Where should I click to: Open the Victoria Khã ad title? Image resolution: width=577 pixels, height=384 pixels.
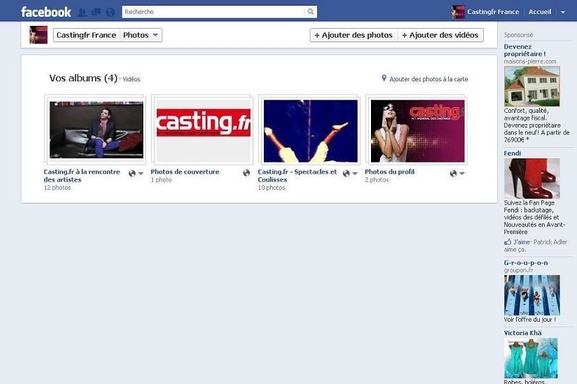(523, 333)
